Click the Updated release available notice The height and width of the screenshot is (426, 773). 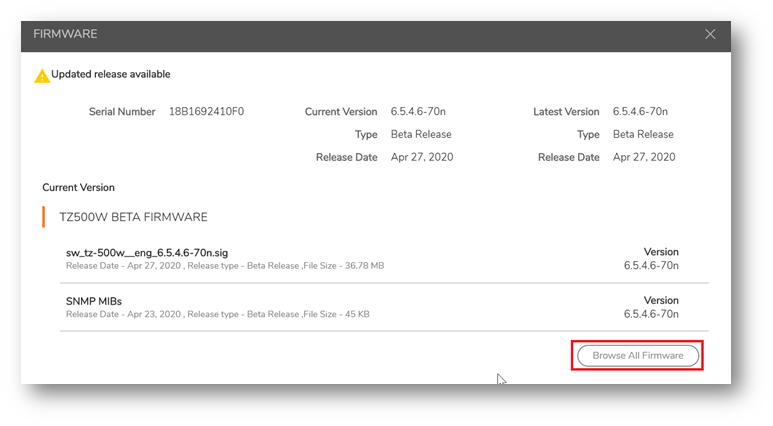tap(110, 74)
